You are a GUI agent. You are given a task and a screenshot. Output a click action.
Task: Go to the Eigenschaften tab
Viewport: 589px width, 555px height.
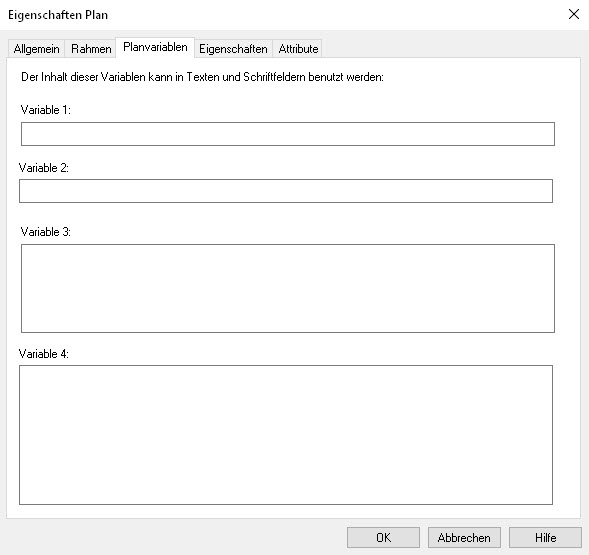(233, 49)
